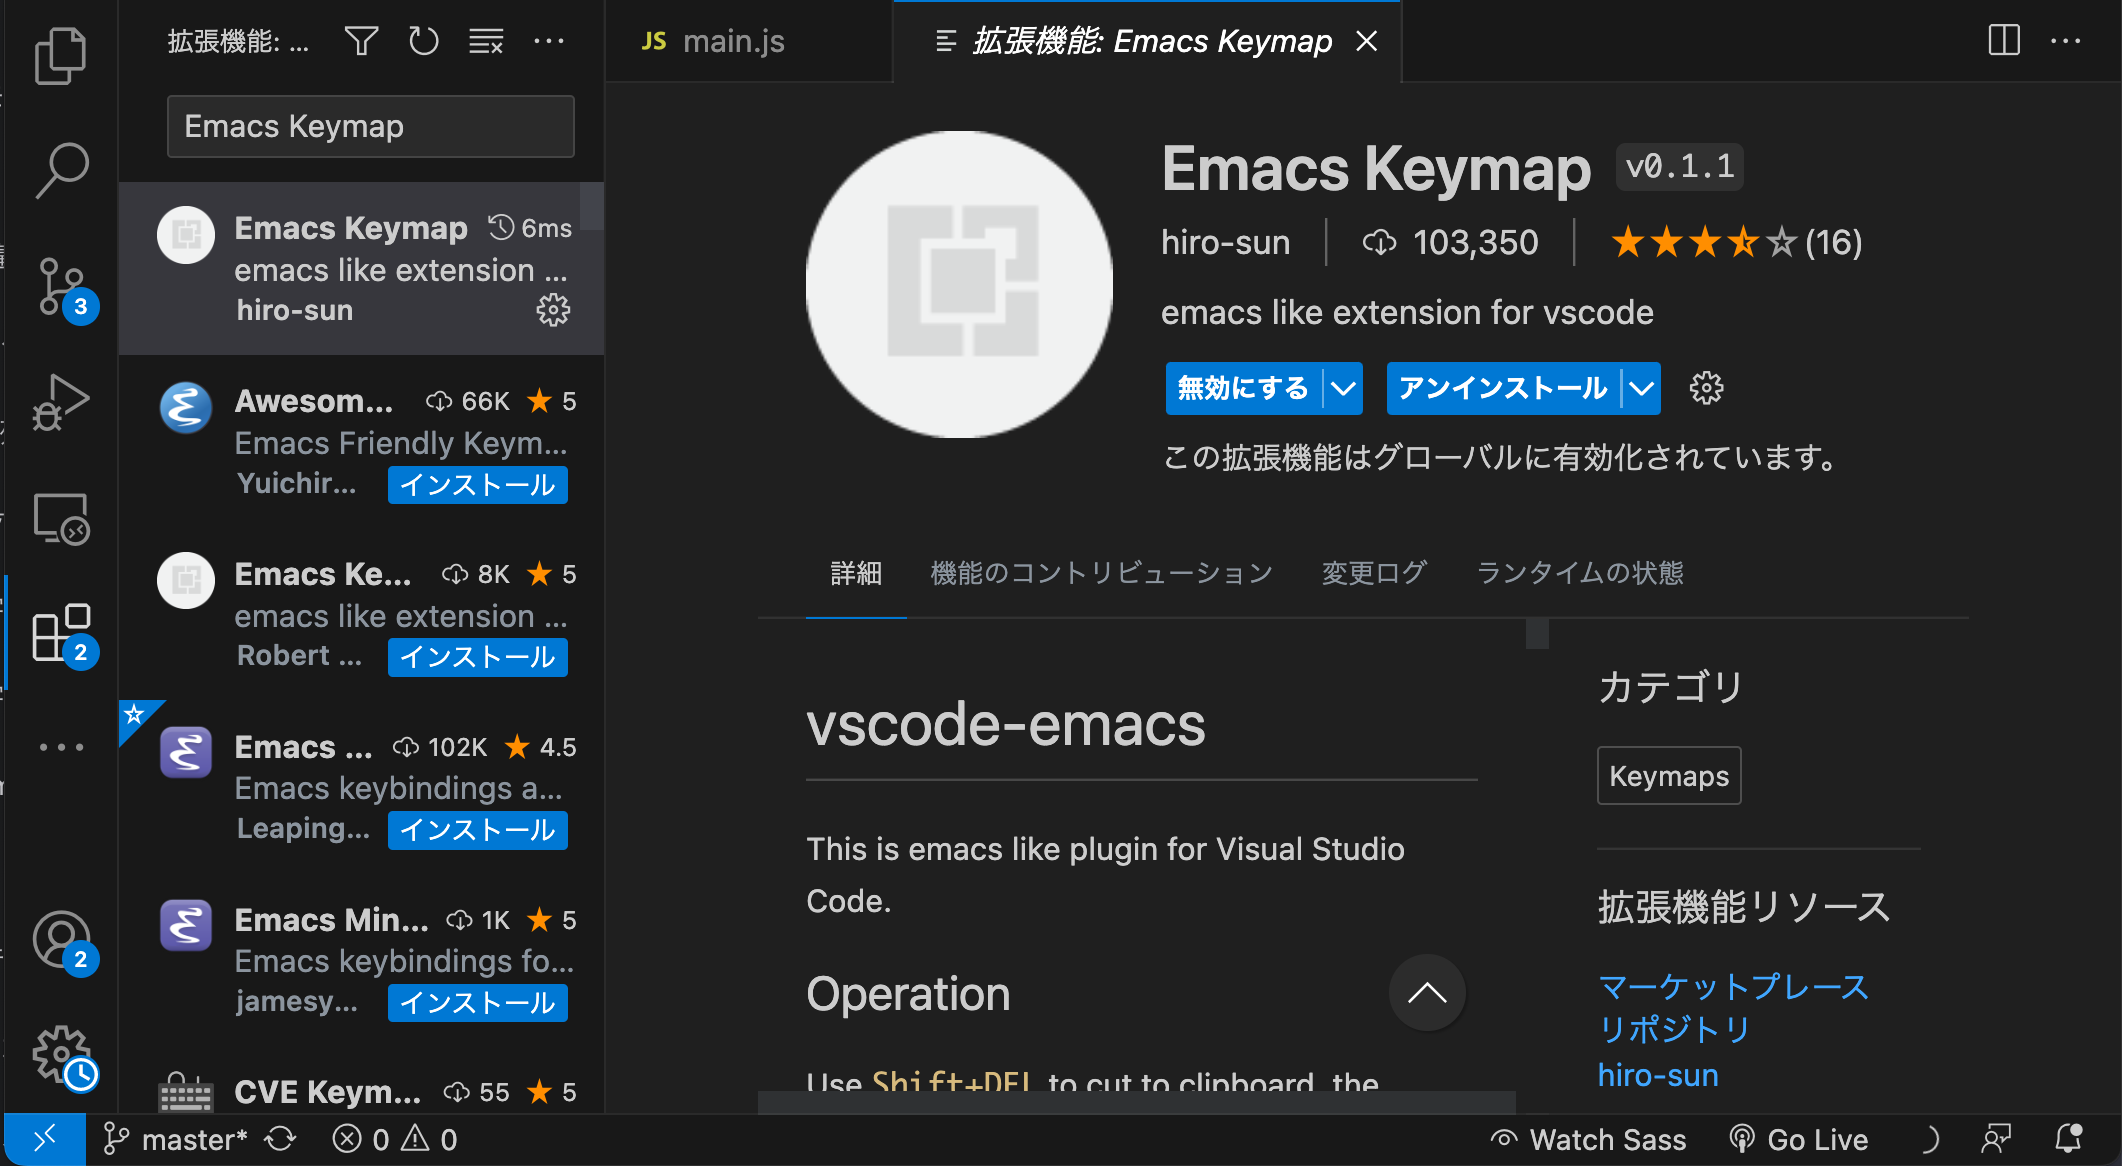Open extensions sidebar more actions menu
Screen dimensions: 2122x1166
549,41
